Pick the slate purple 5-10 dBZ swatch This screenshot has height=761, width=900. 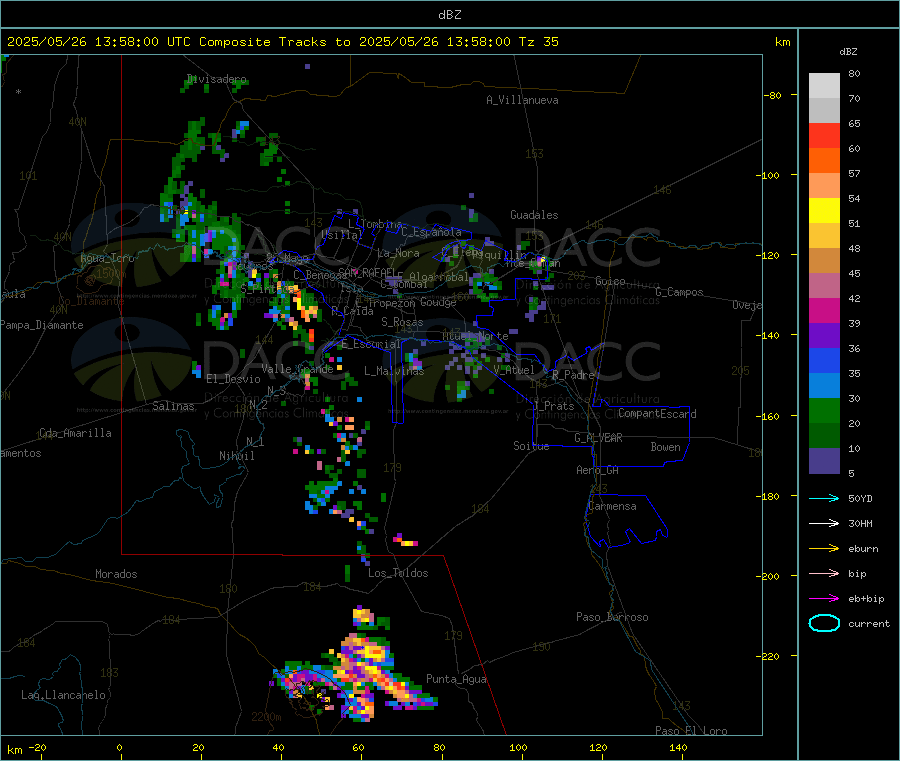tap(824, 461)
